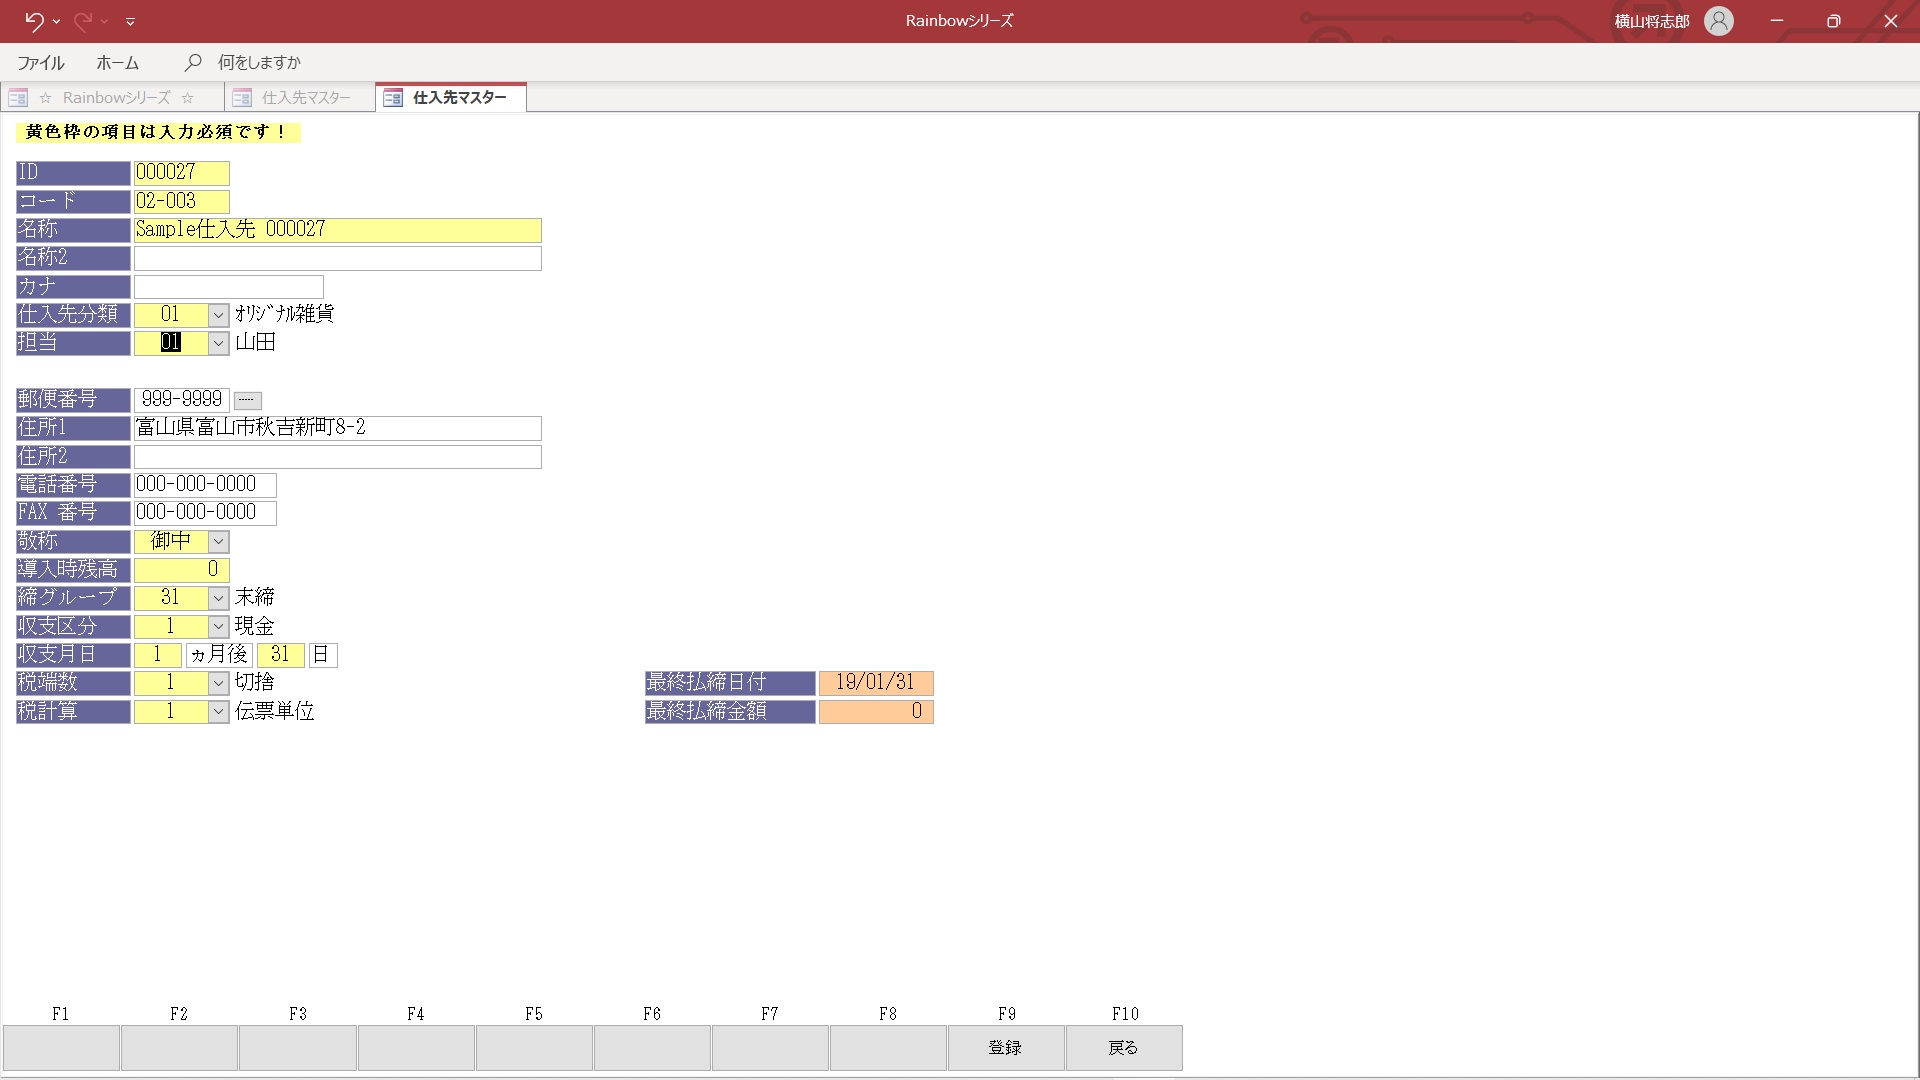Image resolution: width=1920 pixels, height=1080 pixels.
Task: Expand the 税端数 dropdown
Action: [x=218, y=683]
